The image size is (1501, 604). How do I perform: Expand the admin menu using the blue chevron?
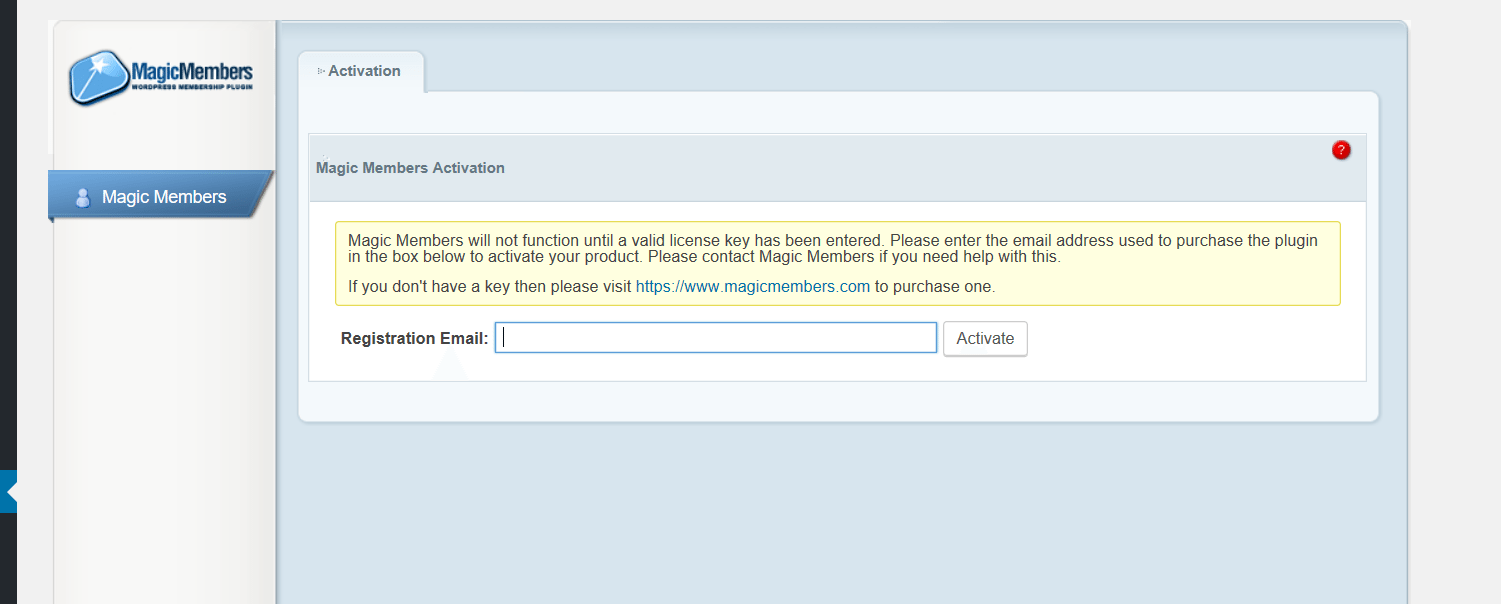(x=8, y=491)
